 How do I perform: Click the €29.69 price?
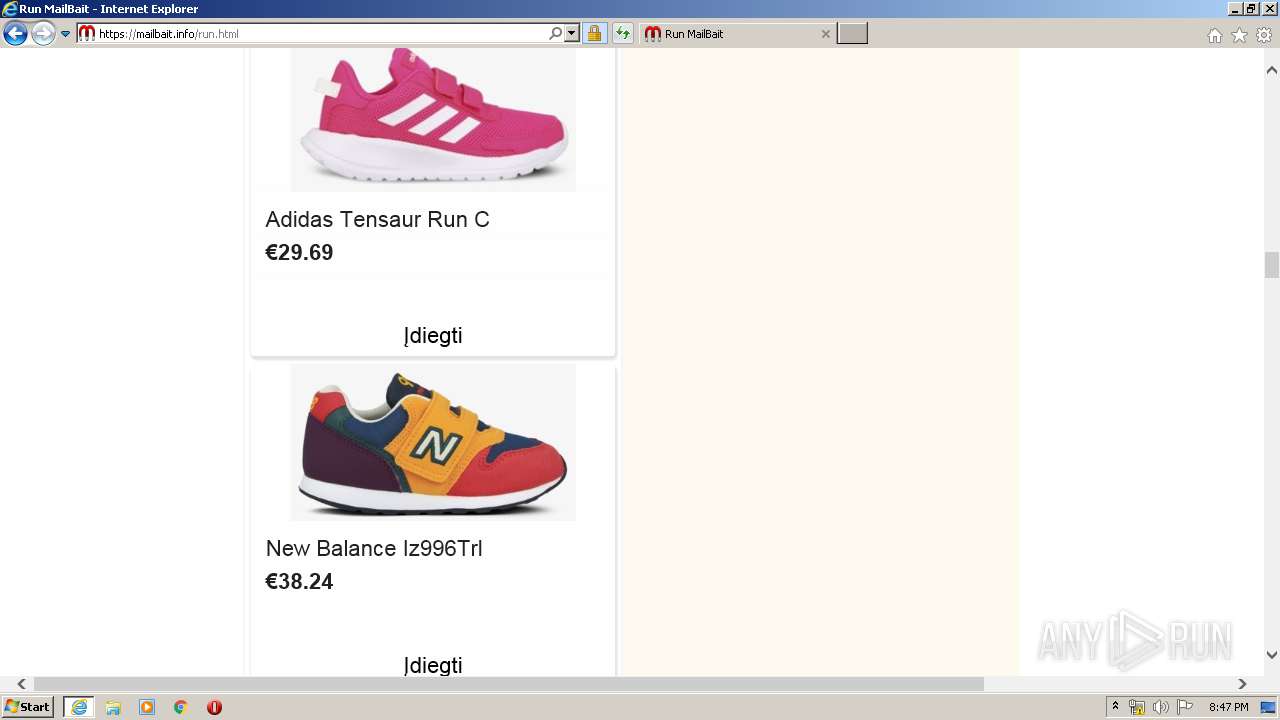pyautogui.click(x=299, y=252)
